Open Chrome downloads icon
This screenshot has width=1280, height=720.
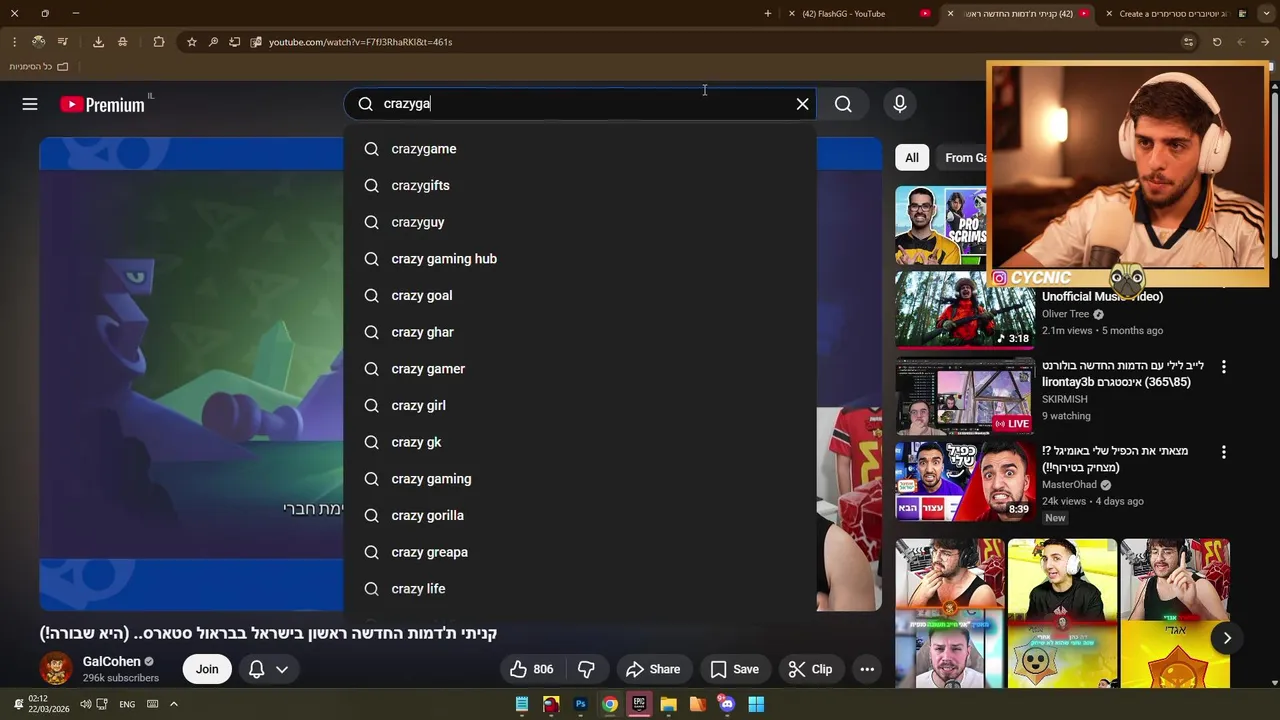[x=98, y=42]
